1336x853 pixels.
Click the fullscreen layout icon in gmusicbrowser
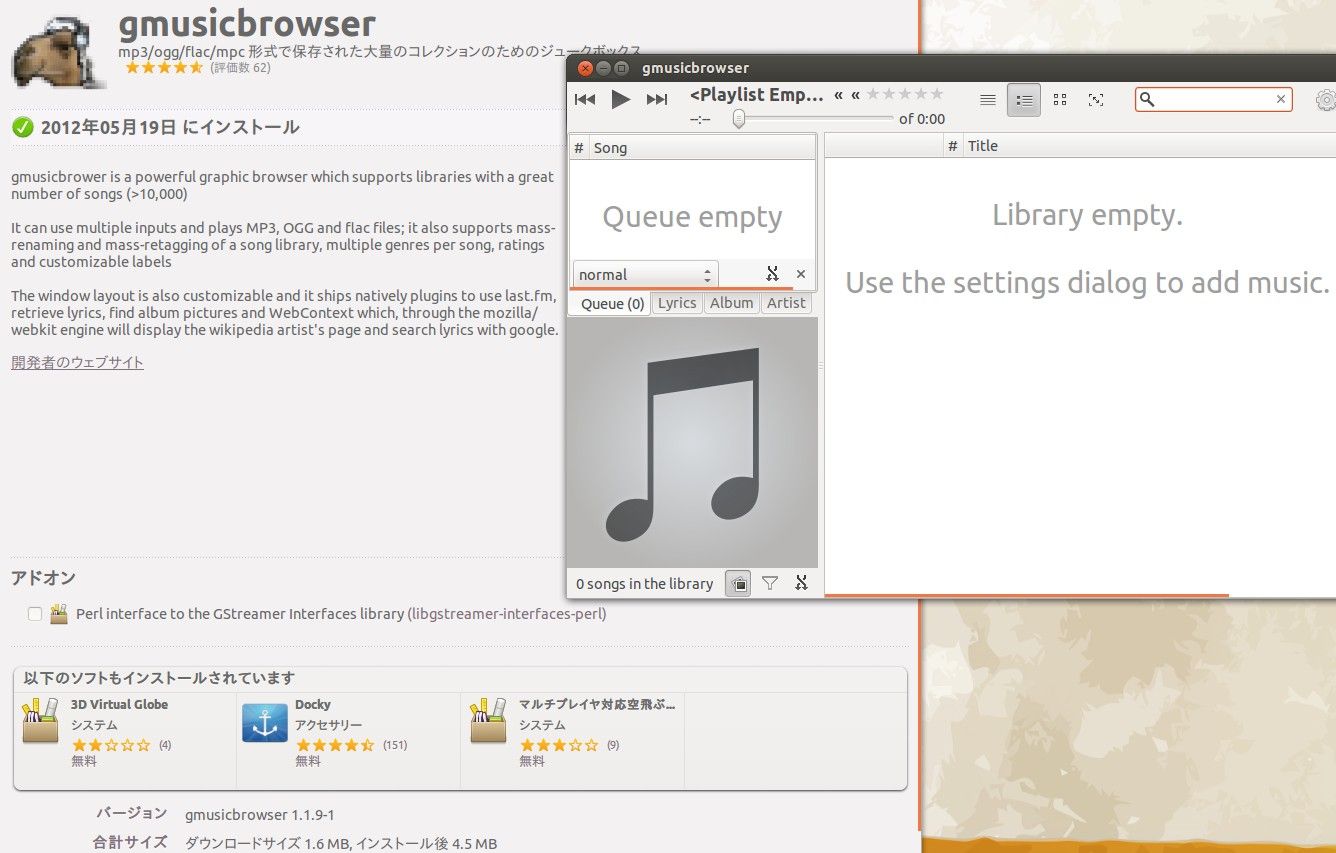pyautogui.click(x=1096, y=100)
